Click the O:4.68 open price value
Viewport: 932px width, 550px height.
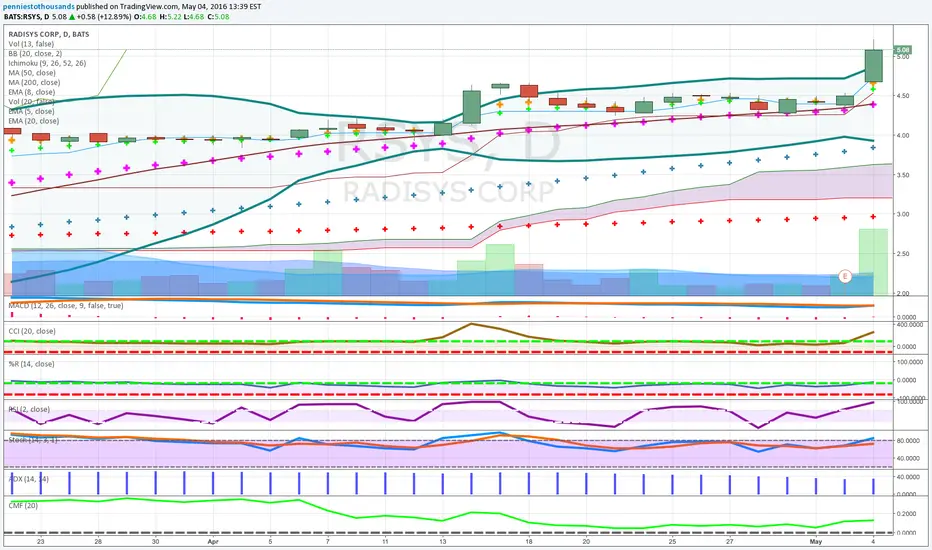145,17
